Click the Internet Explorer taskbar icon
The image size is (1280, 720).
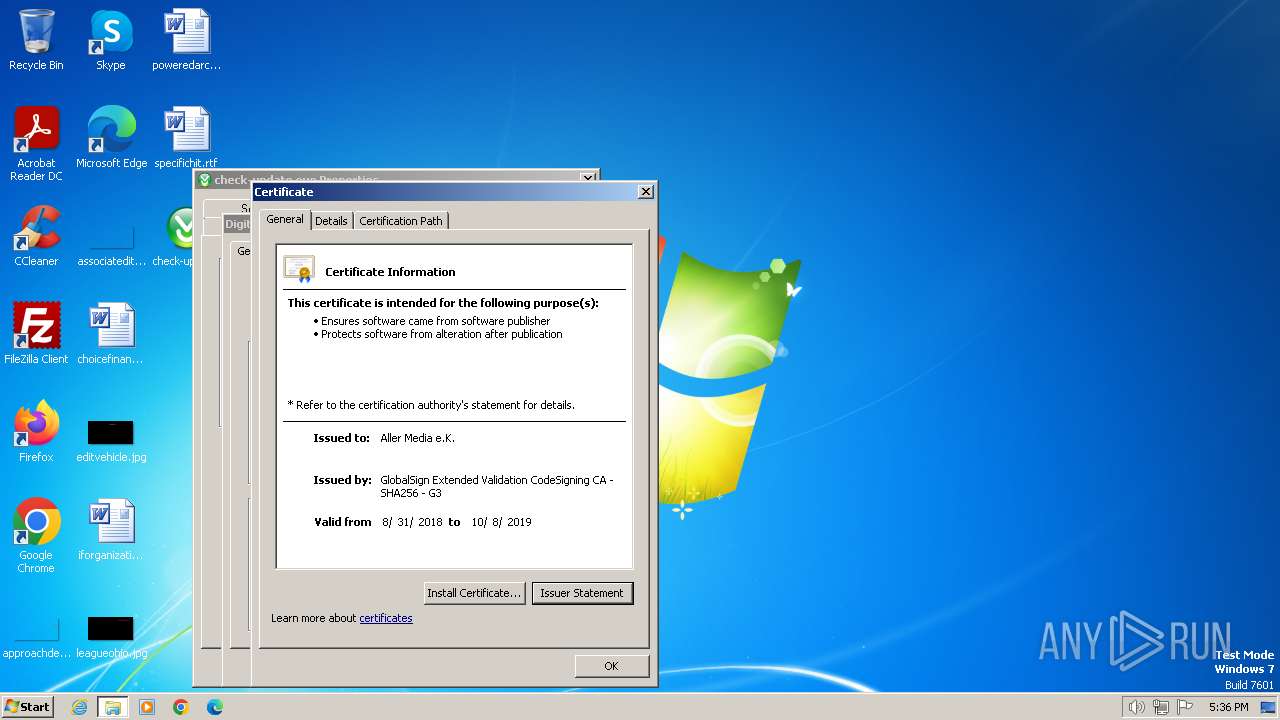79,707
